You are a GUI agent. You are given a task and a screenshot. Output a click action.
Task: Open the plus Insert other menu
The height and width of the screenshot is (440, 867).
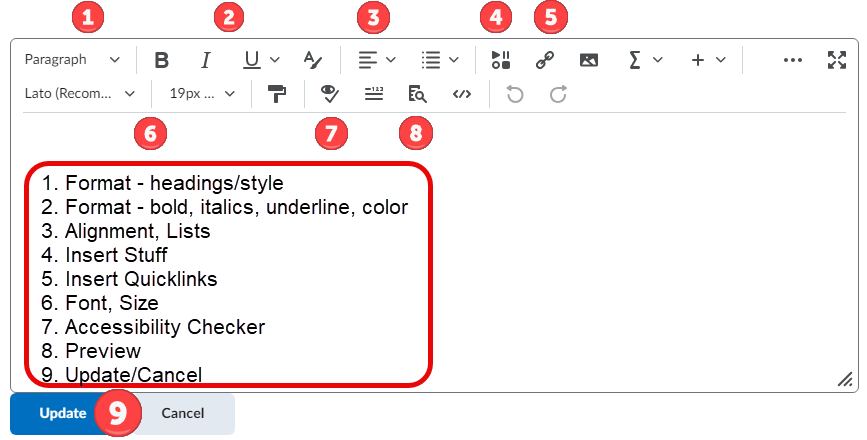point(708,60)
